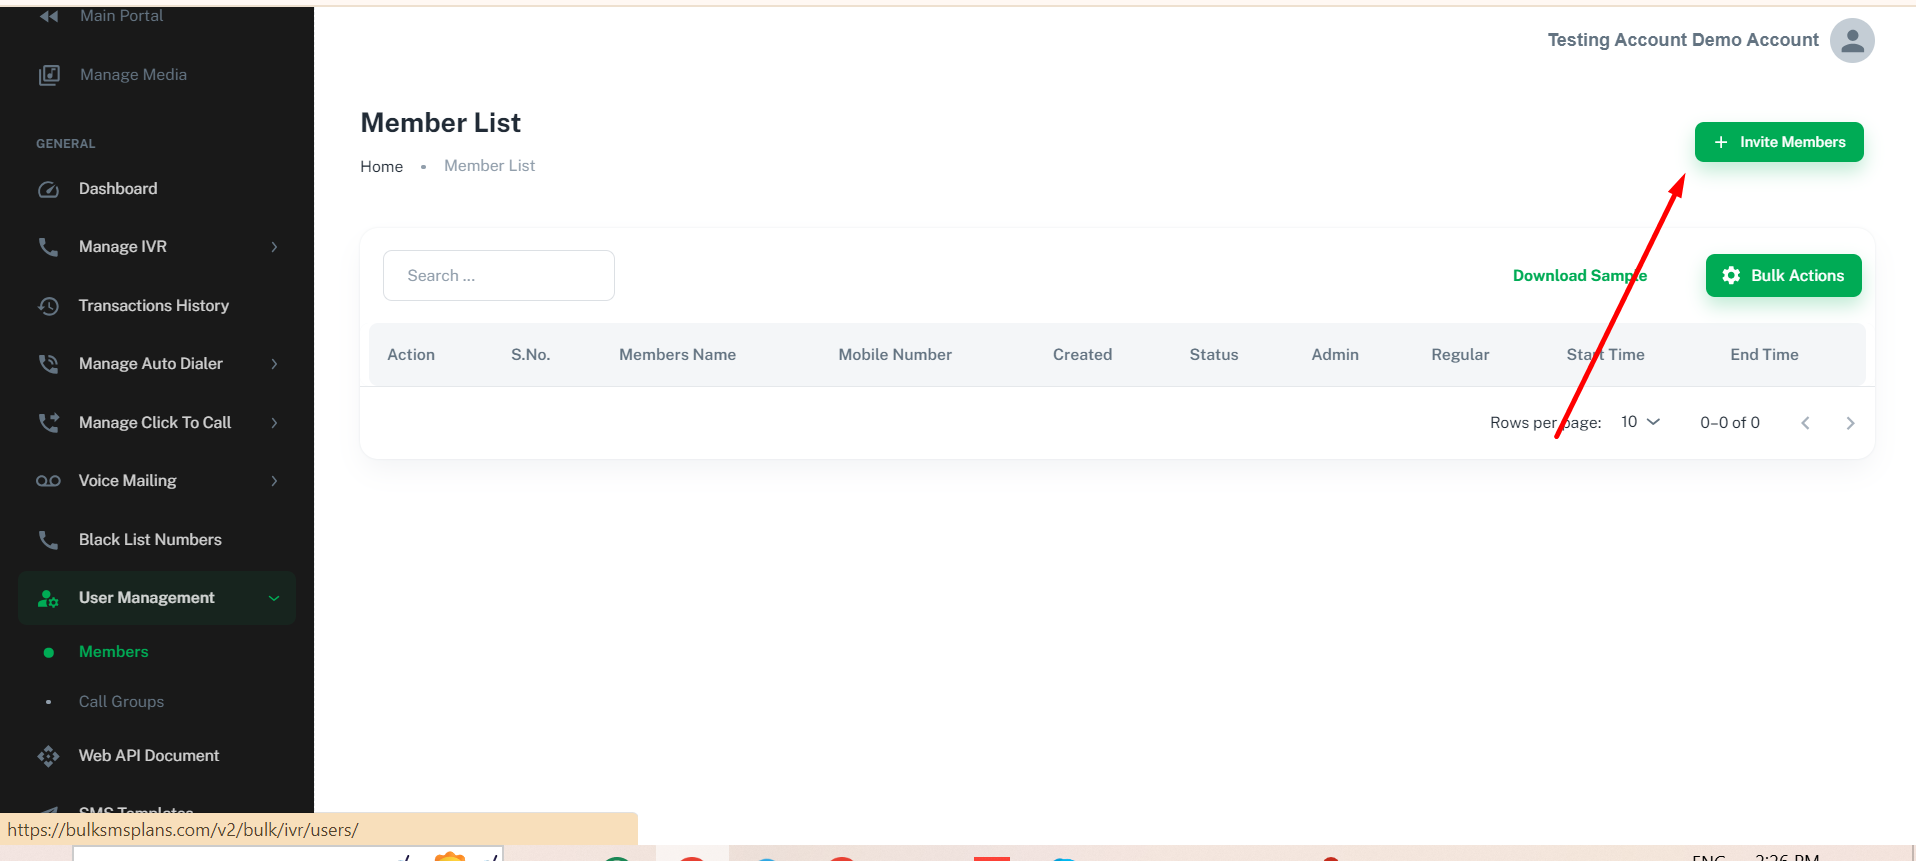The height and width of the screenshot is (861, 1916).
Task: Open Manage Media in sidebar
Action: (x=133, y=75)
